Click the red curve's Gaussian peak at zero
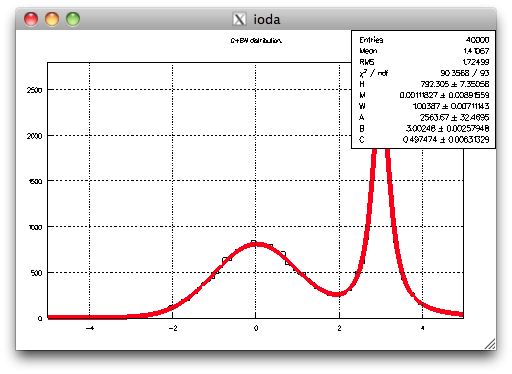The width and height of the screenshot is (512, 374). pyautogui.click(x=256, y=244)
